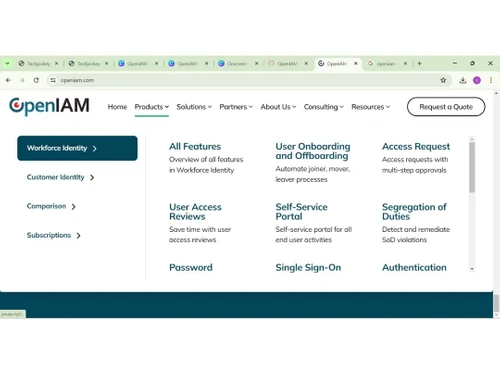This screenshot has height=375, width=500.
Task: Close the openiam Google search tab
Action: pyautogui.click(x=405, y=63)
